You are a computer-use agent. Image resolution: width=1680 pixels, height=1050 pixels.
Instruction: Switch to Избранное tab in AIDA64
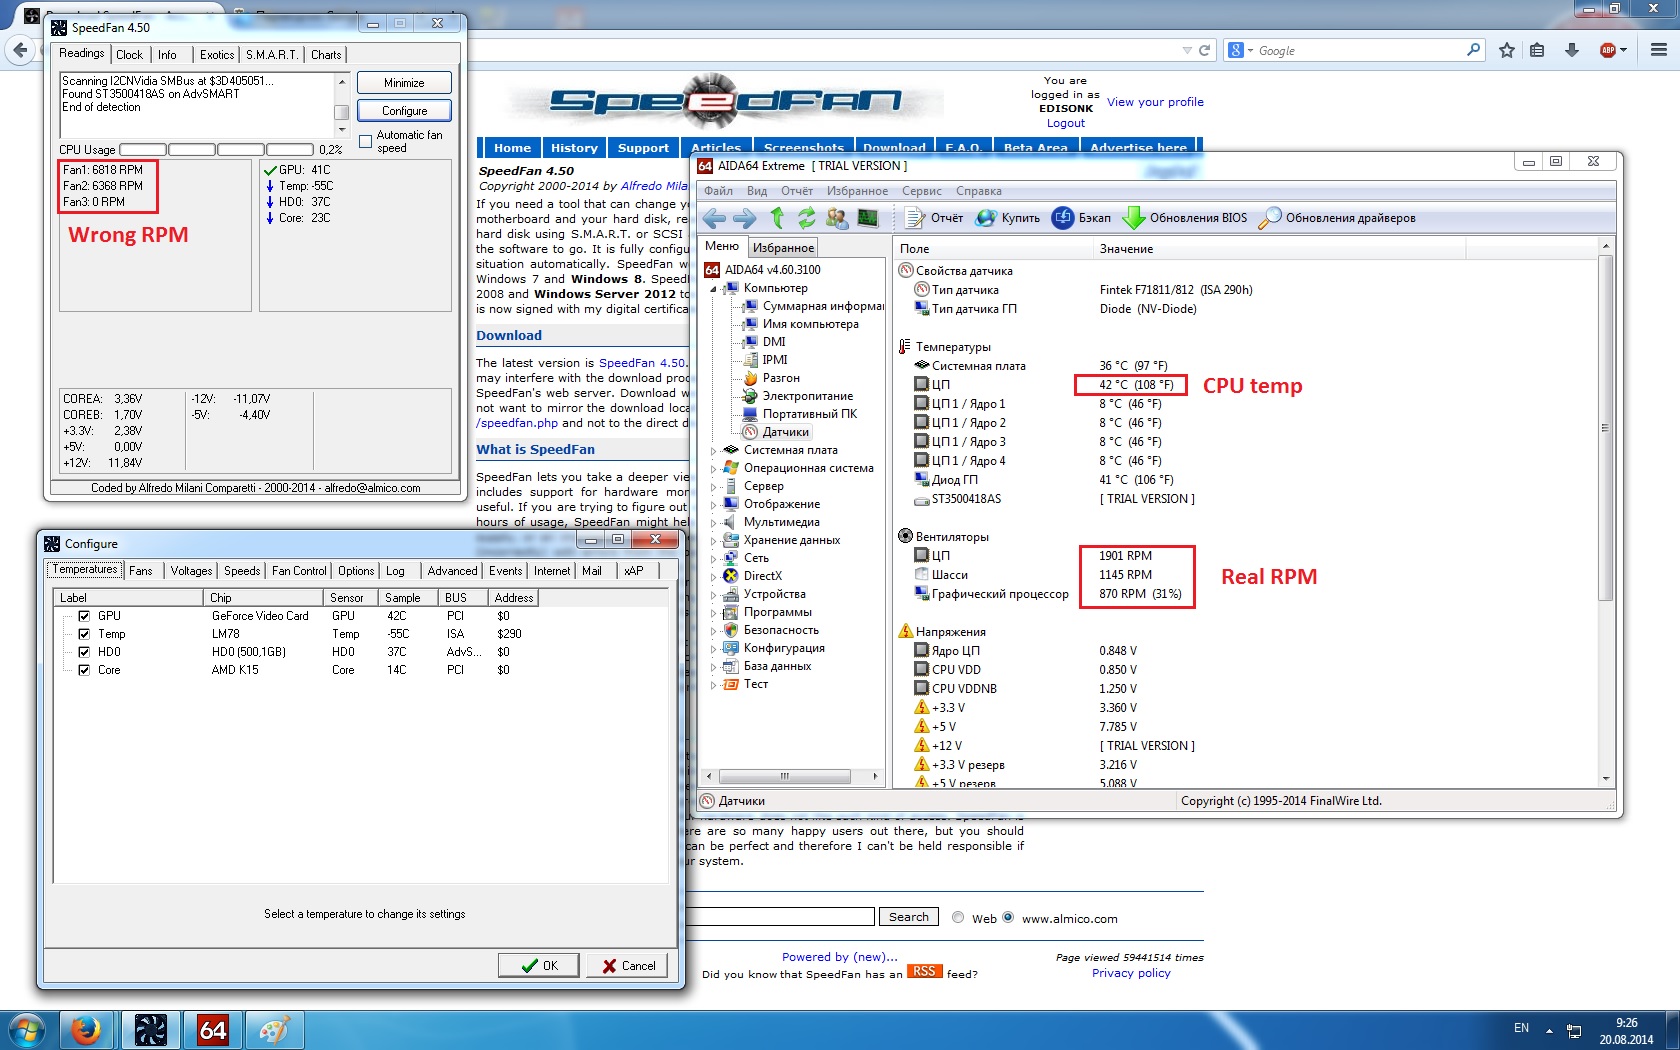tap(783, 248)
